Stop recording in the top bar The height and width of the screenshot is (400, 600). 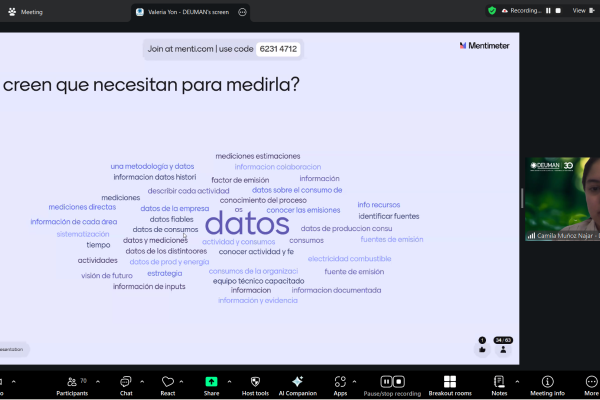558,11
